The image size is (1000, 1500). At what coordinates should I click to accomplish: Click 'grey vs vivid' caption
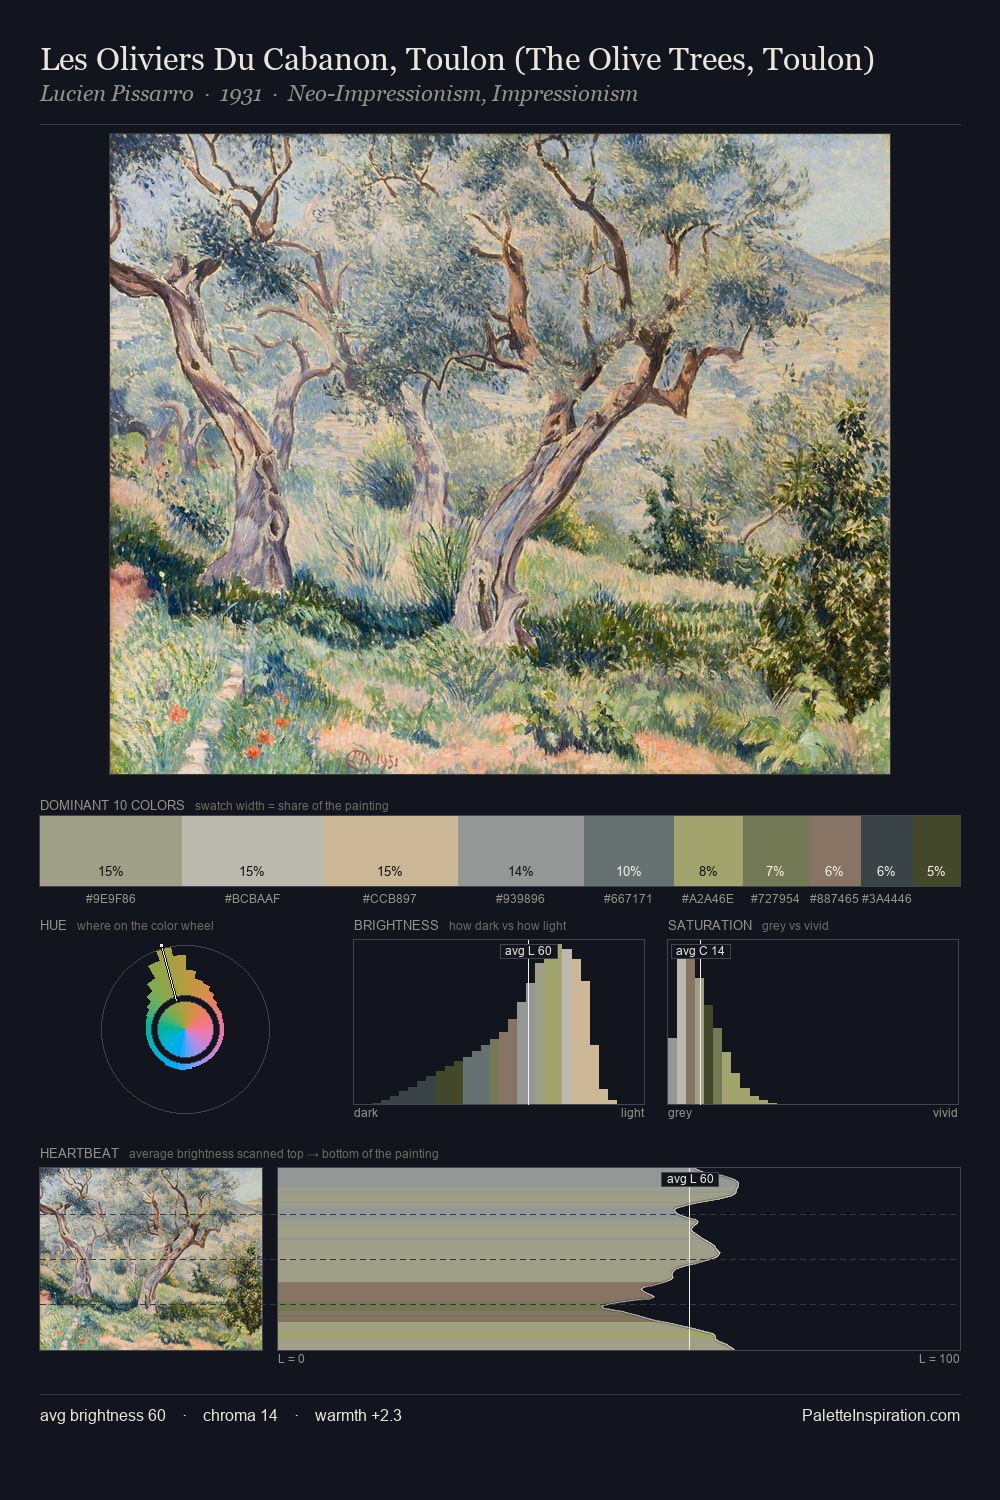tap(796, 926)
